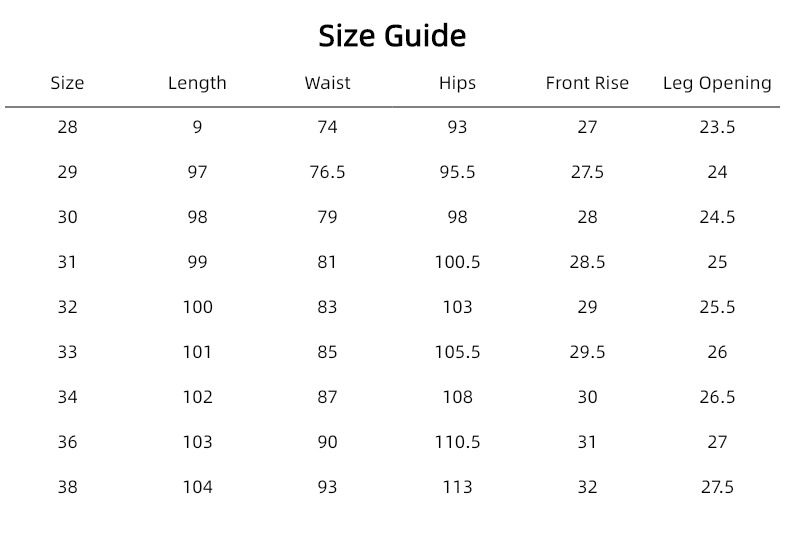This screenshot has height=535, width=785.
Task: Click the Hips column header
Action: pos(457,83)
